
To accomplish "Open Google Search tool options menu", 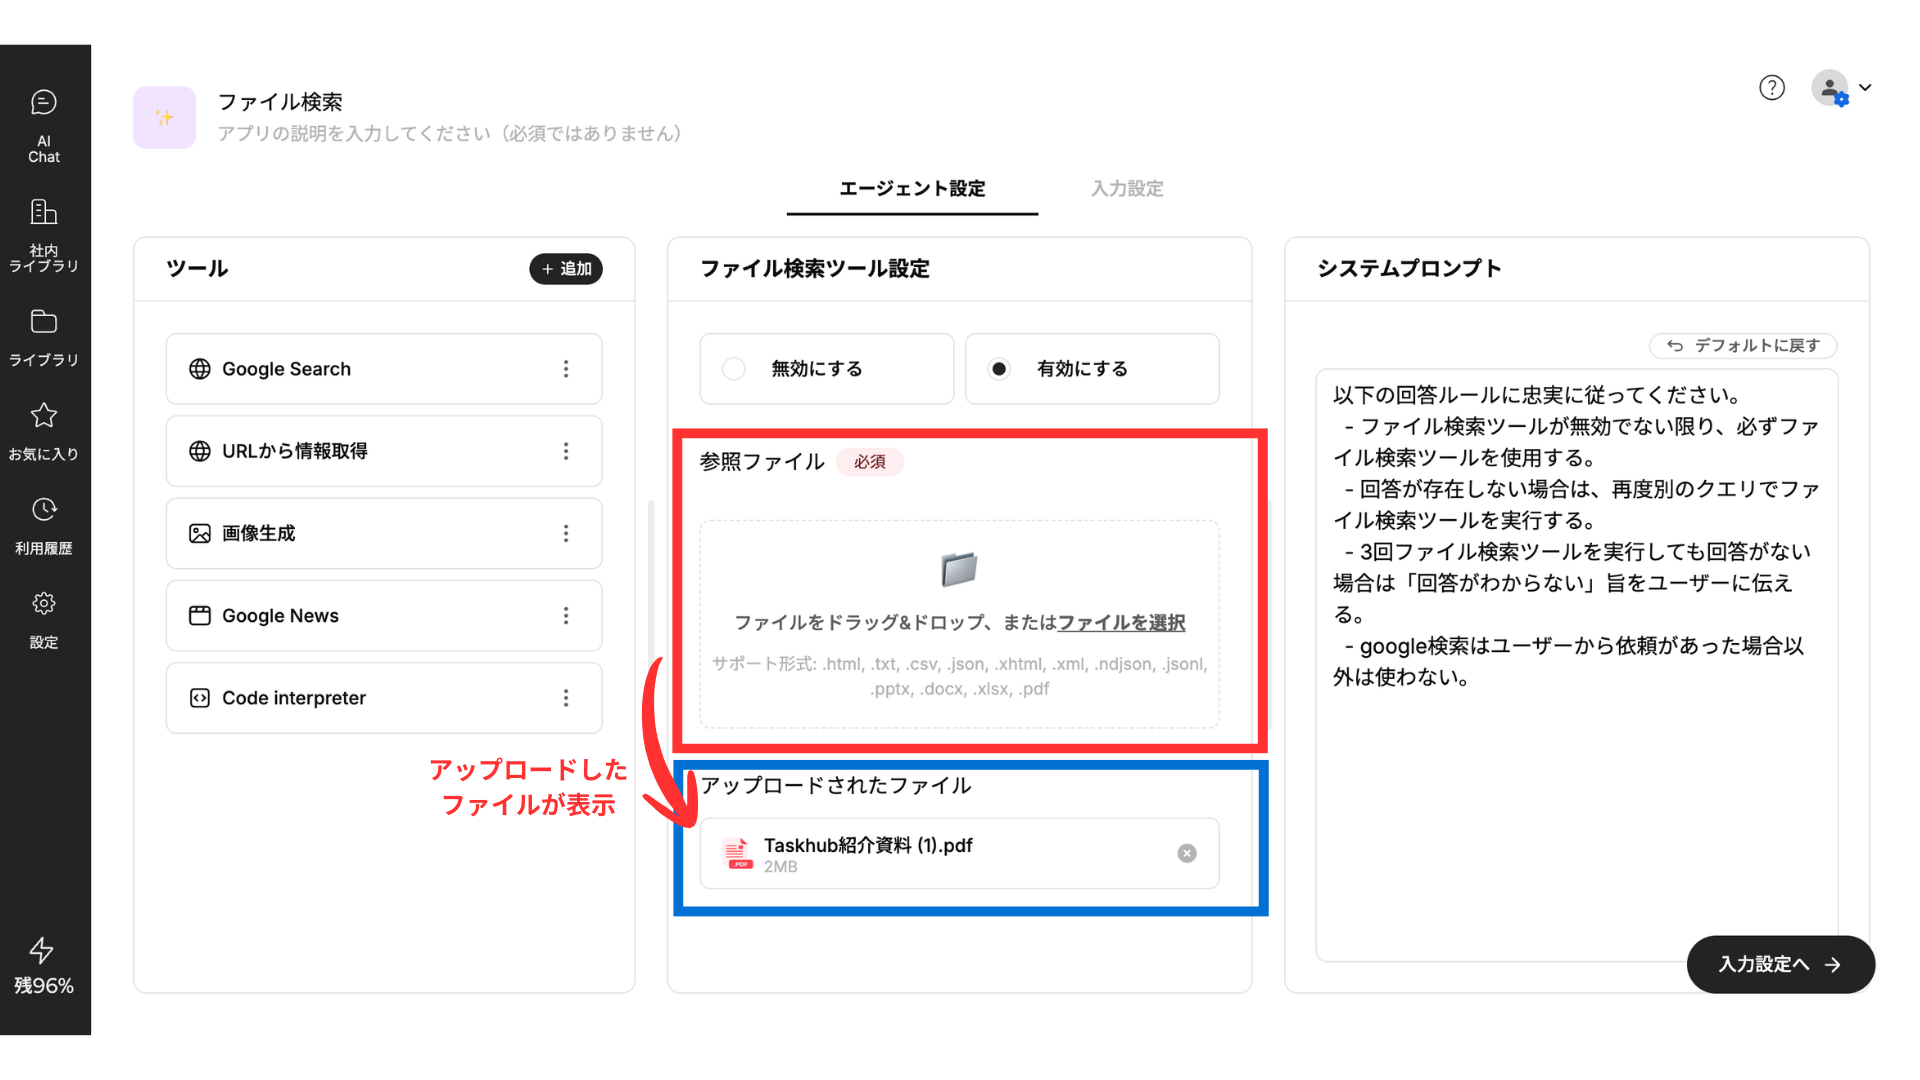I will [566, 369].
